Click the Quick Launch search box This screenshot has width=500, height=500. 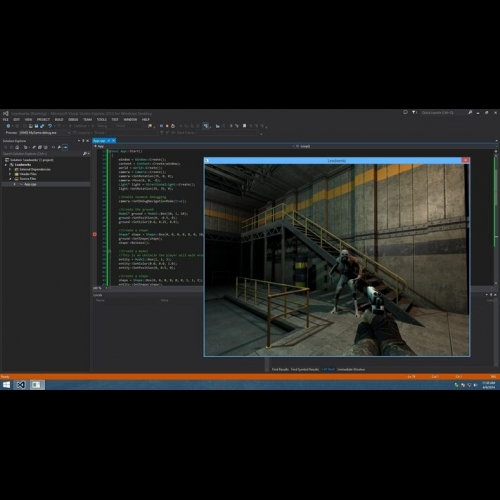[443, 112]
